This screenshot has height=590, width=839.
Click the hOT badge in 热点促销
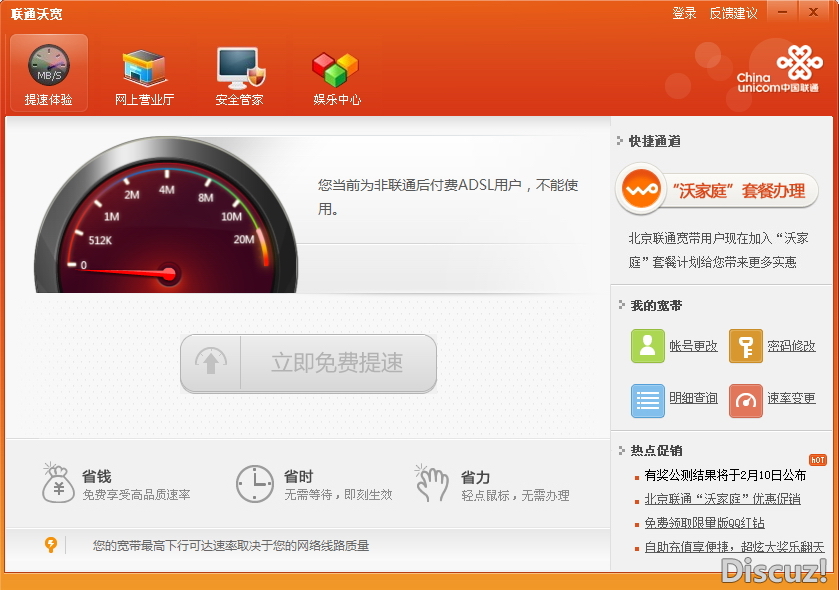[818, 460]
